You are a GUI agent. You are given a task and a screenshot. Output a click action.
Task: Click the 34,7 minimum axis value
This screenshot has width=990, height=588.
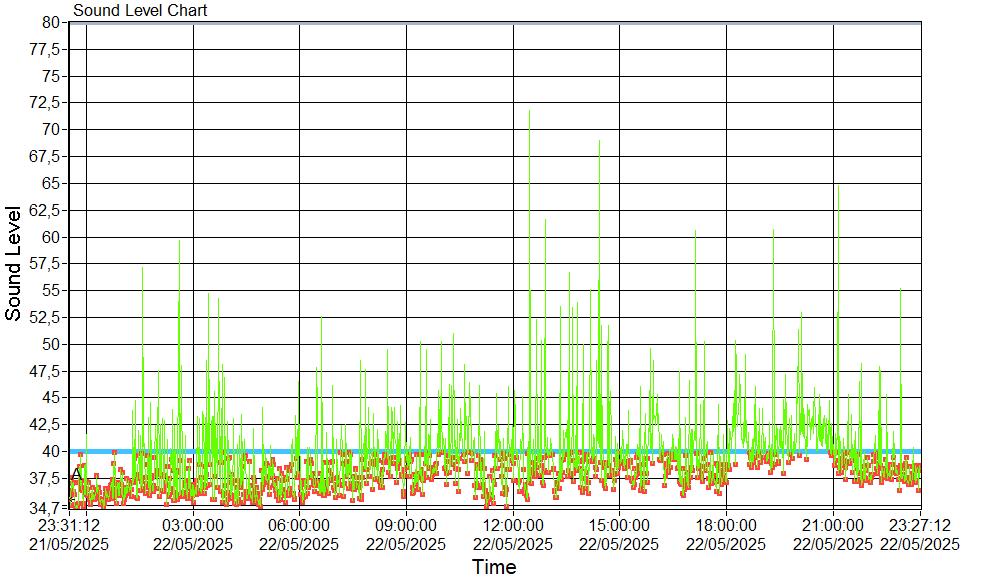48,508
